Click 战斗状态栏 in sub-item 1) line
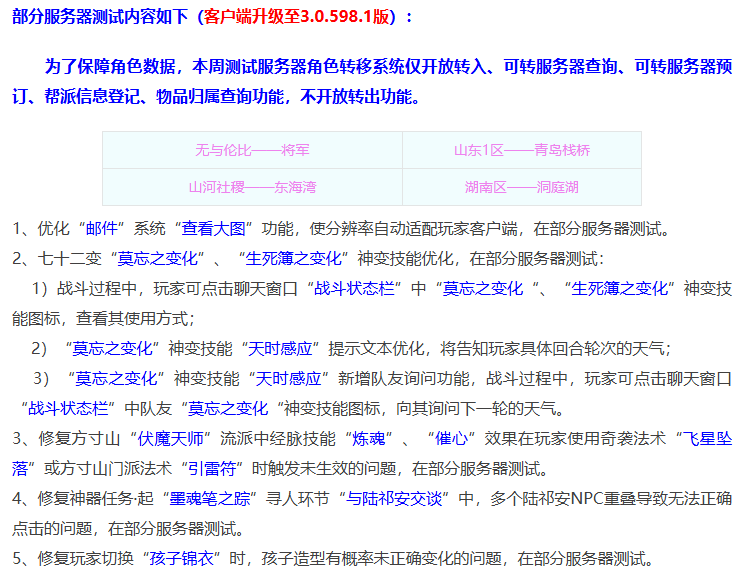 (x=357, y=288)
